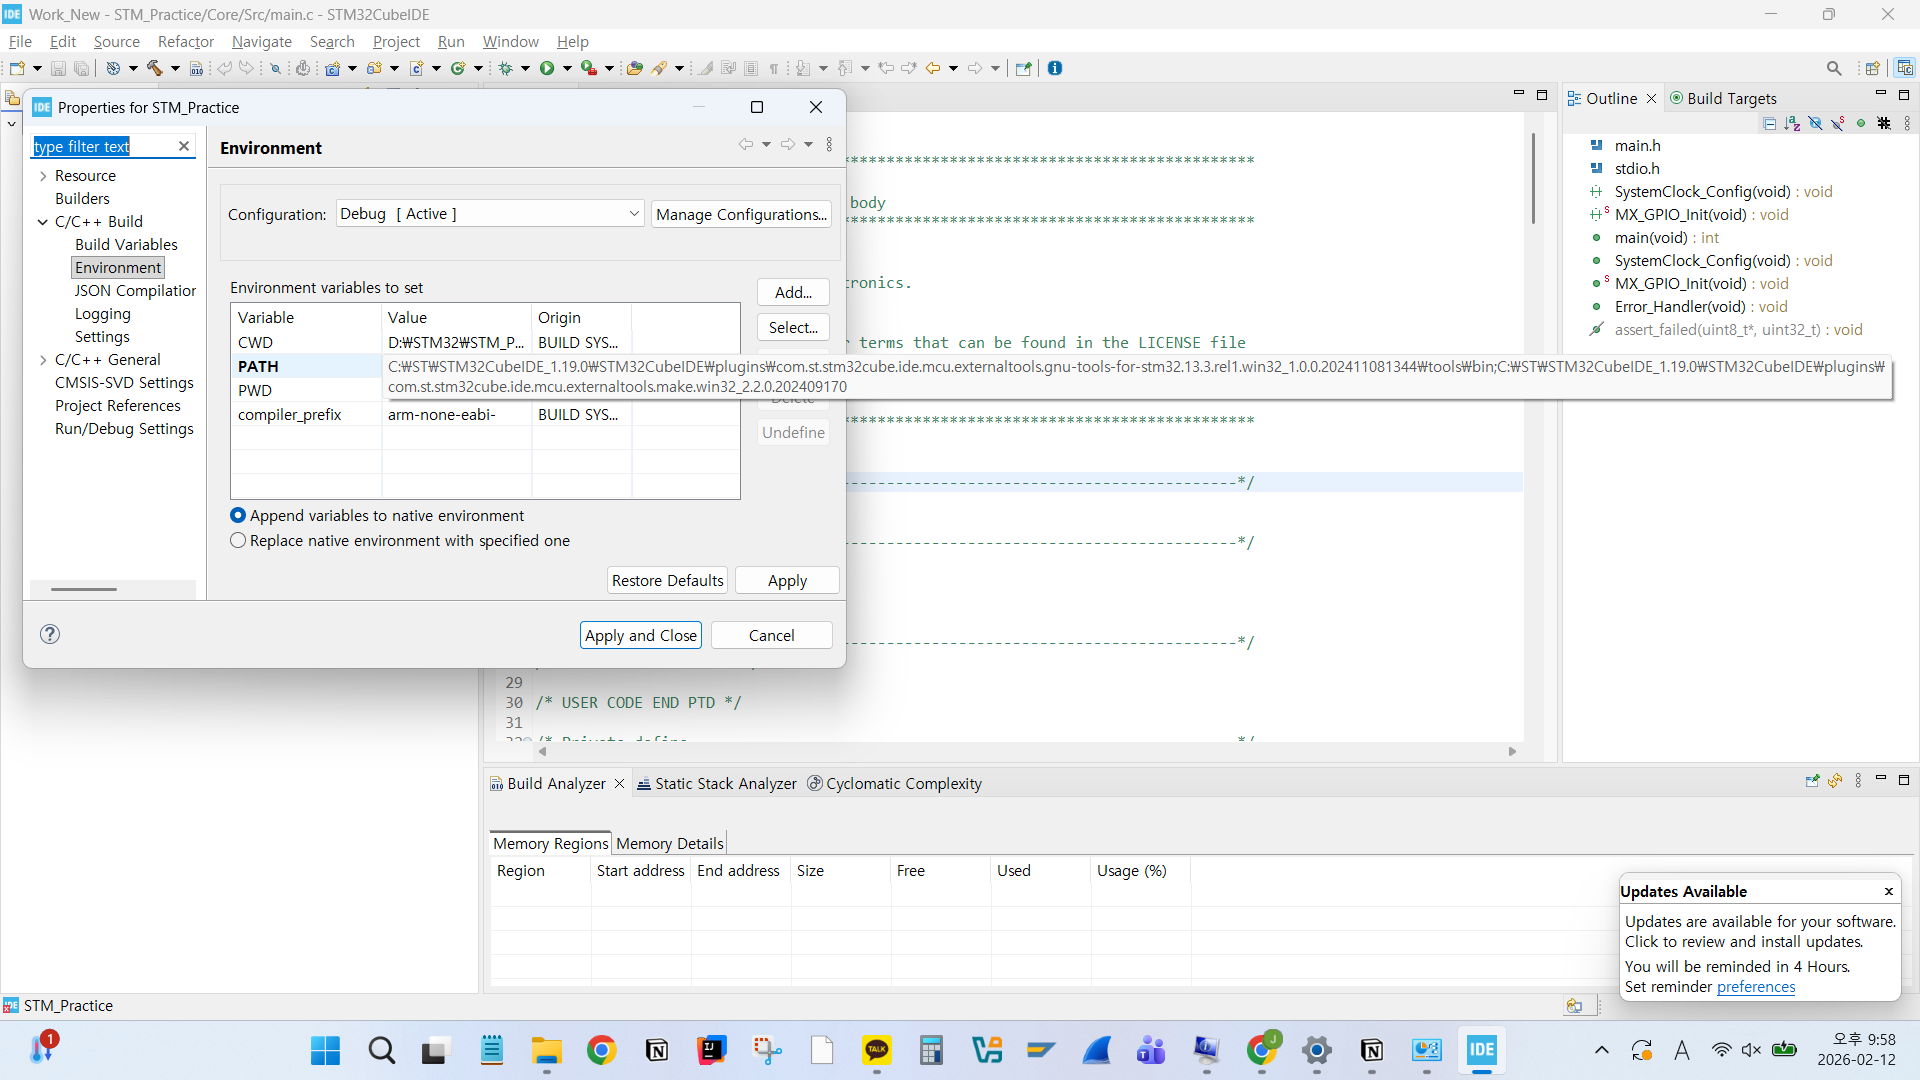The height and width of the screenshot is (1080, 1920).
Task: Click the Search magnifier icon in toolbar
Action: coord(1833,68)
